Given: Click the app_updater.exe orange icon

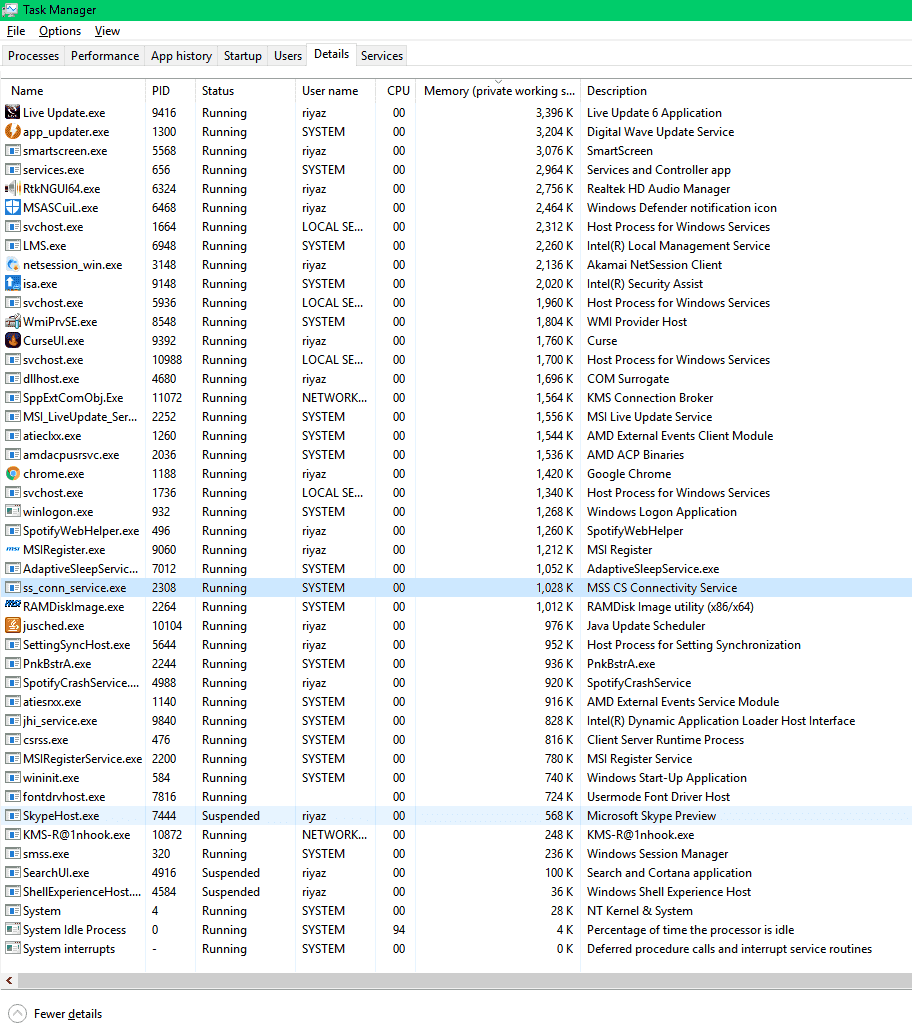Looking at the screenshot, I should 13,132.
